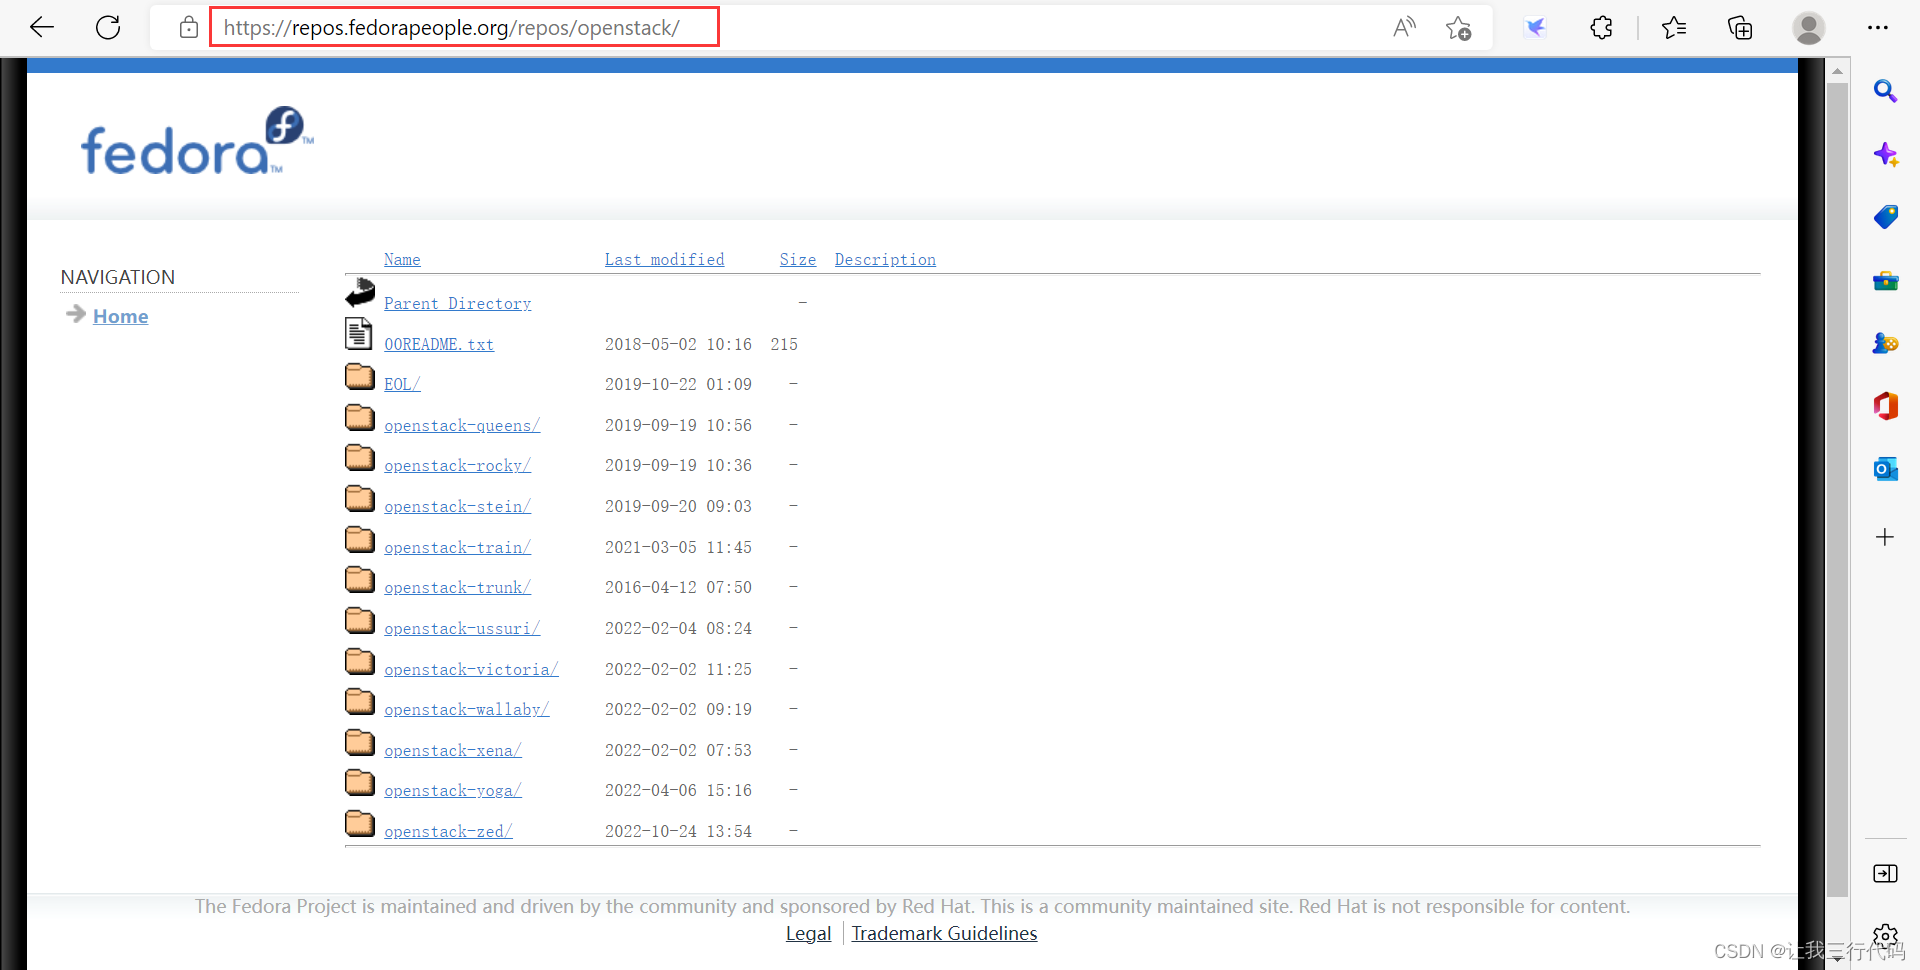Click the Parent Directory back-arrow icon

360,293
